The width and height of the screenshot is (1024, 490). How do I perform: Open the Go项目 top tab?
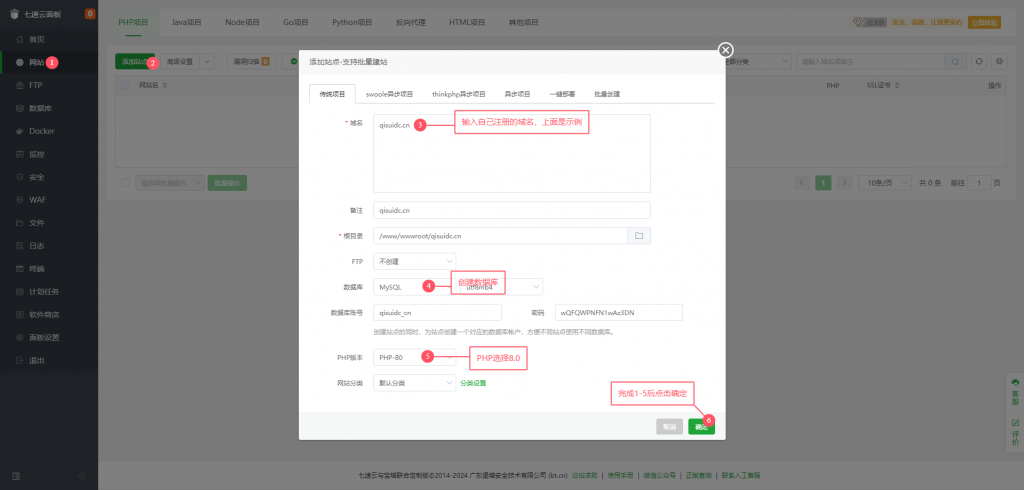[296, 22]
